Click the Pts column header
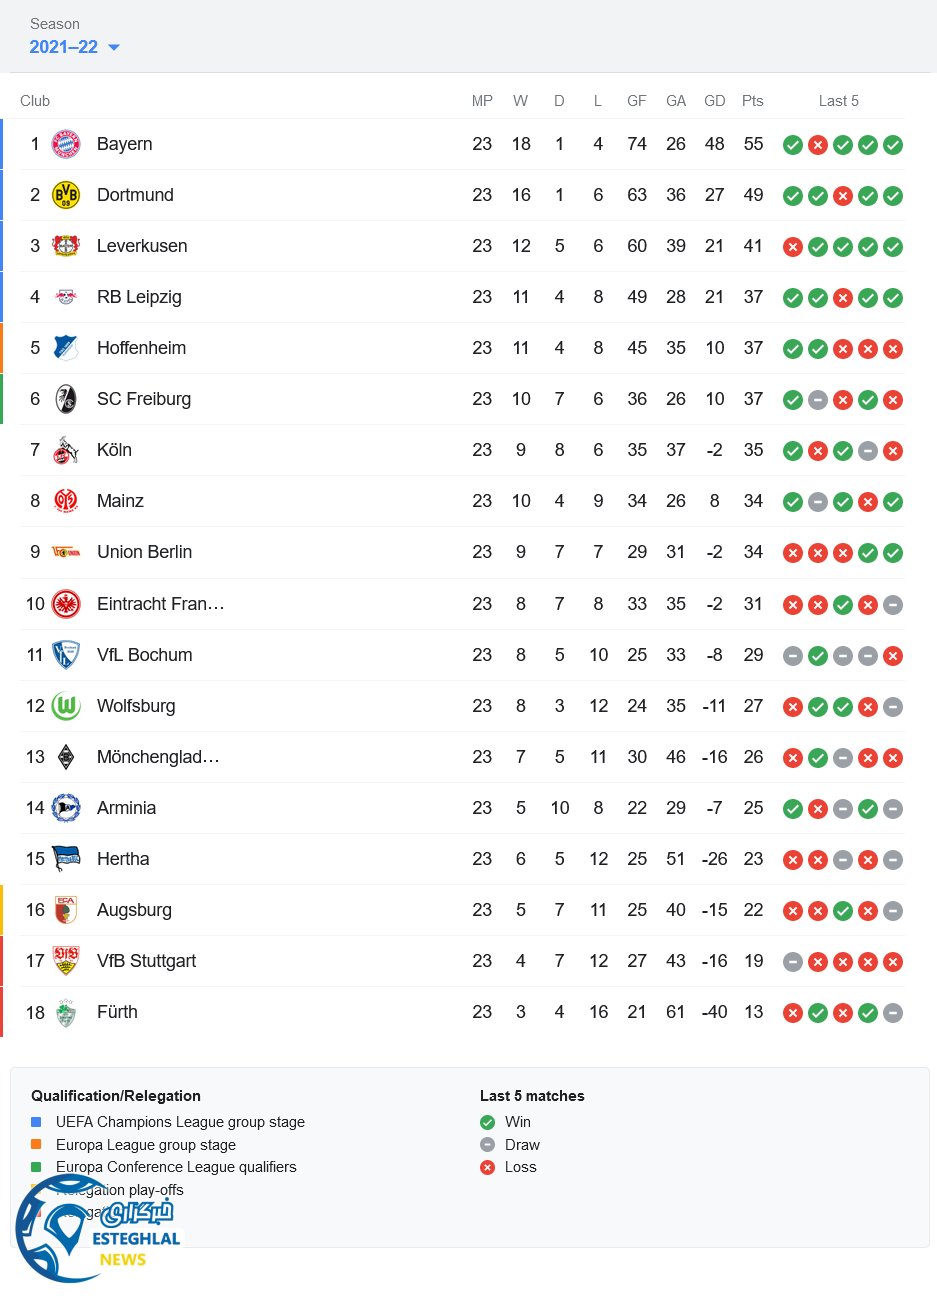The height and width of the screenshot is (1310, 937). [x=753, y=101]
